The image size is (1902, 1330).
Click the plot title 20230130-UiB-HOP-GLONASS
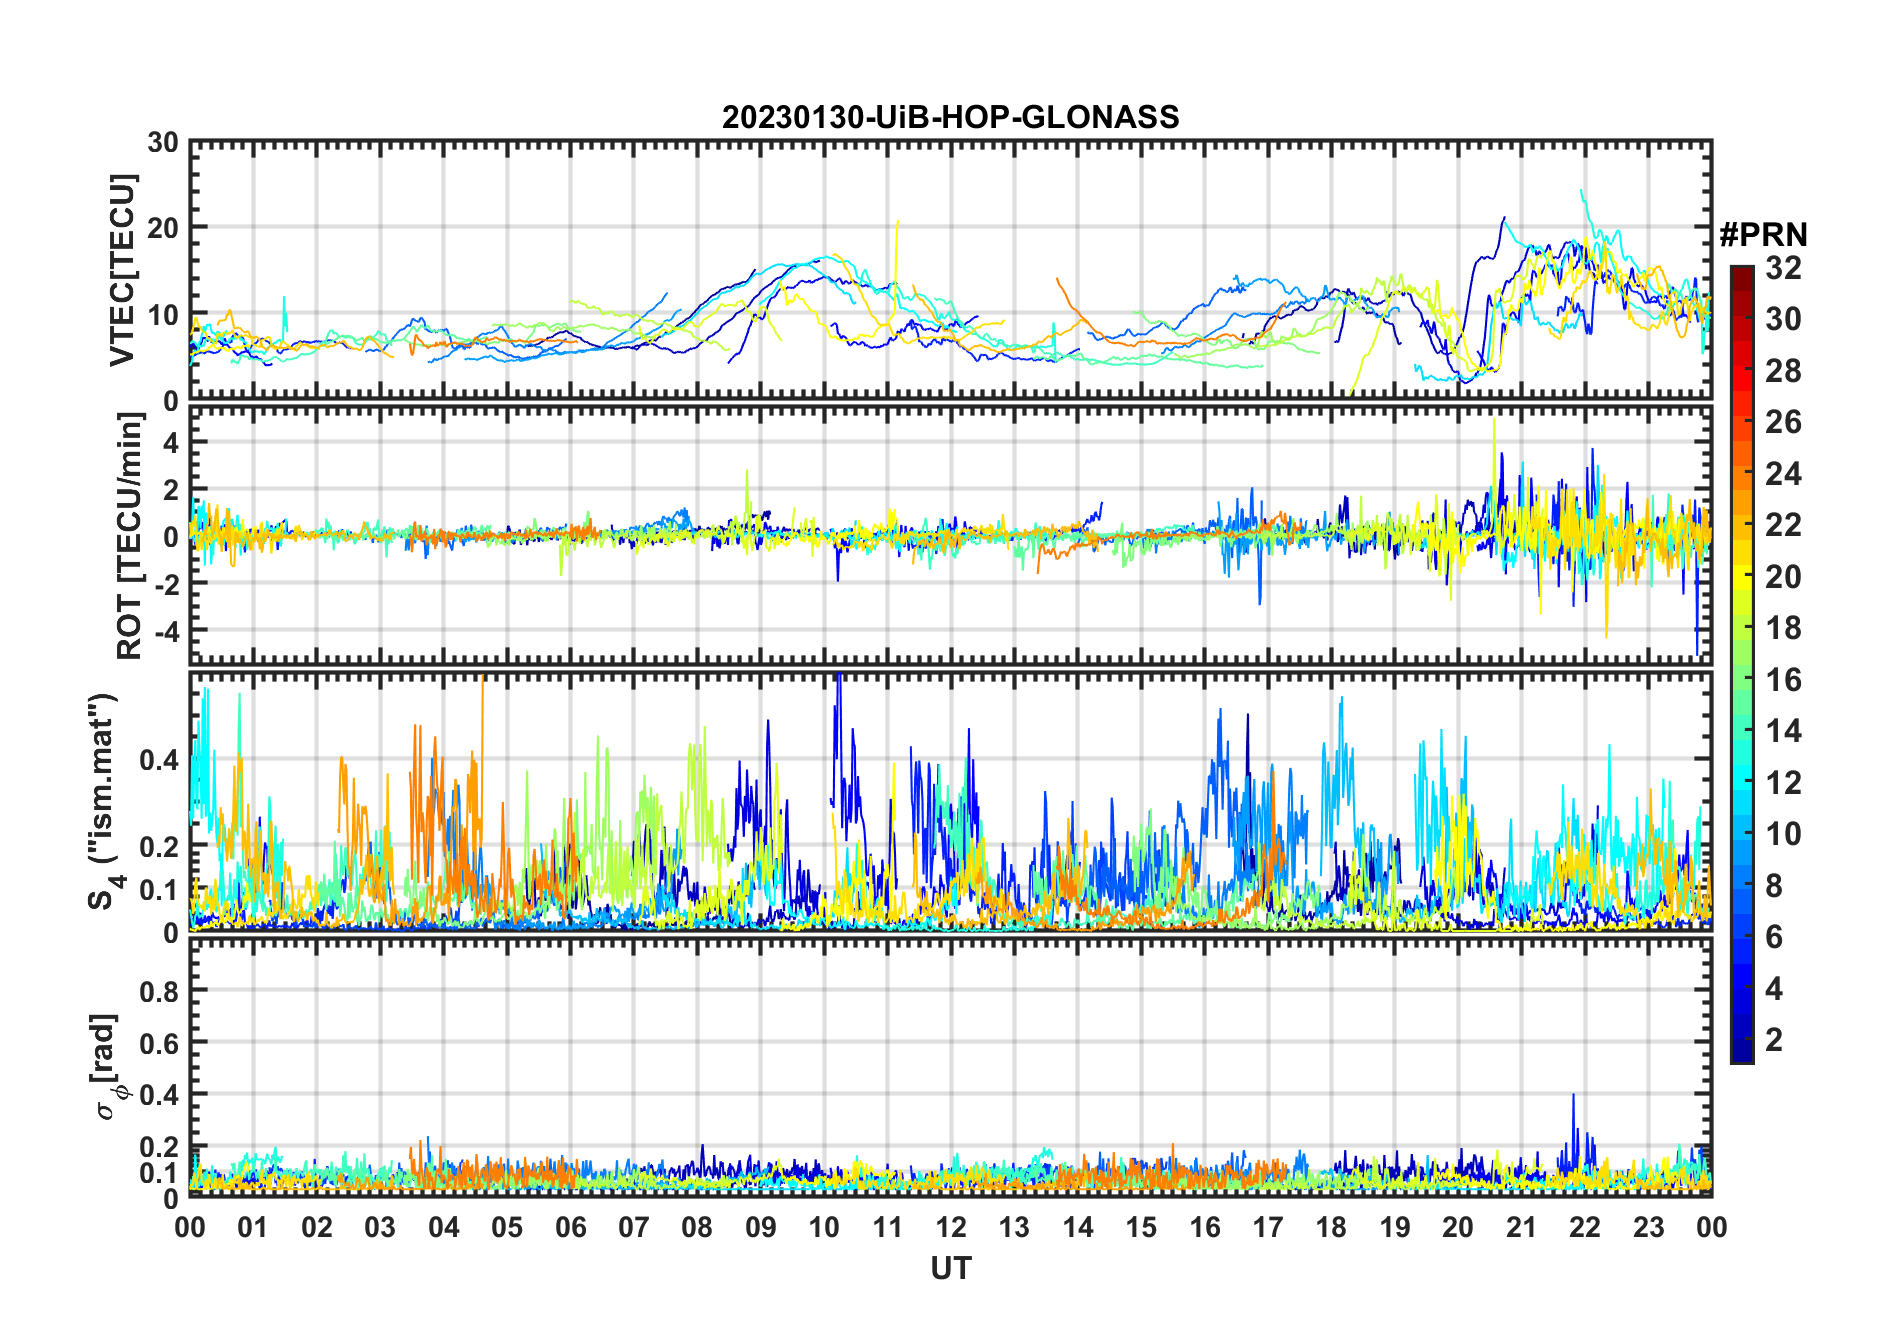(950, 118)
